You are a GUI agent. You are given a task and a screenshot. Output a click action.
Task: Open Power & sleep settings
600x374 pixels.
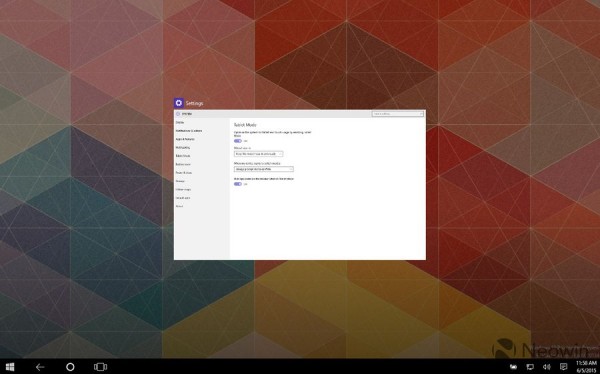184,173
